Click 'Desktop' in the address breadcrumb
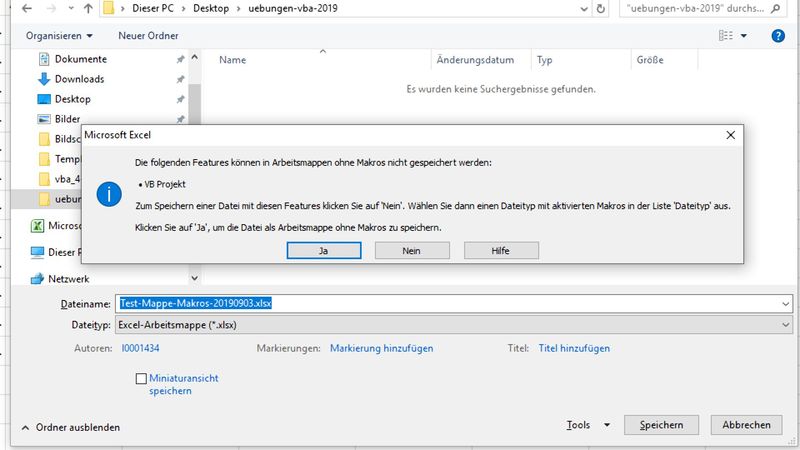Image resolution: width=800 pixels, height=450 pixels. pyautogui.click(x=211, y=8)
